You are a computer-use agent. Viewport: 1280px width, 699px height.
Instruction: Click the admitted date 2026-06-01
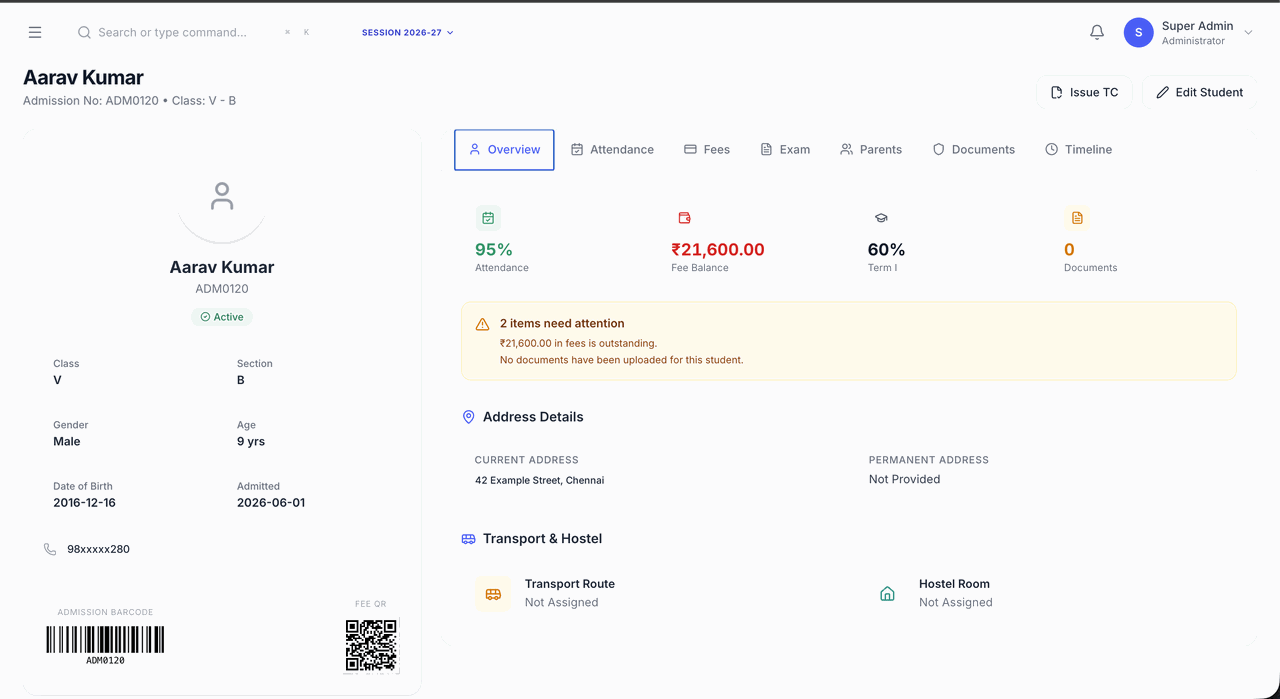(x=271, y=503)
